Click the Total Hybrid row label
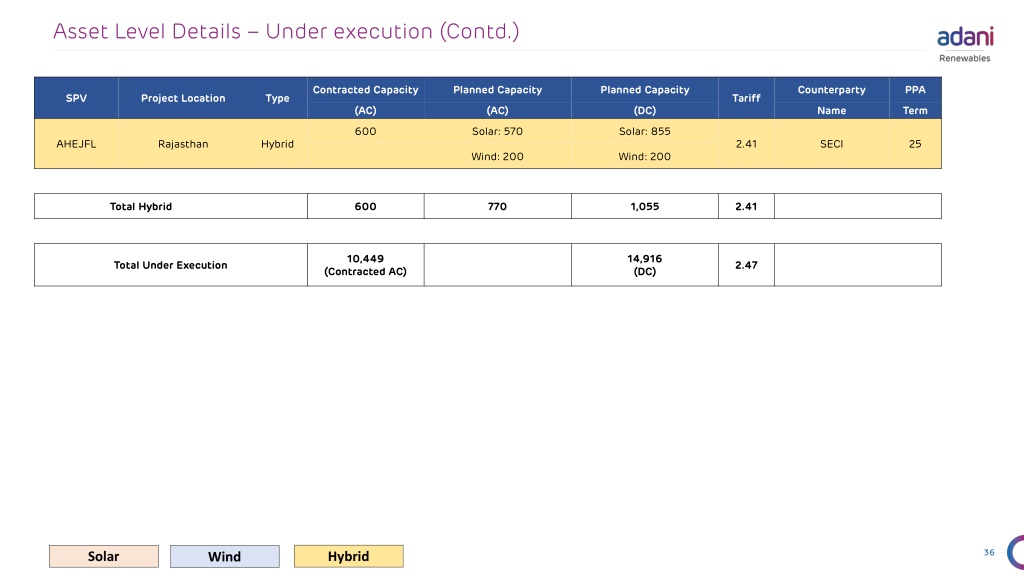 [141, 206]
